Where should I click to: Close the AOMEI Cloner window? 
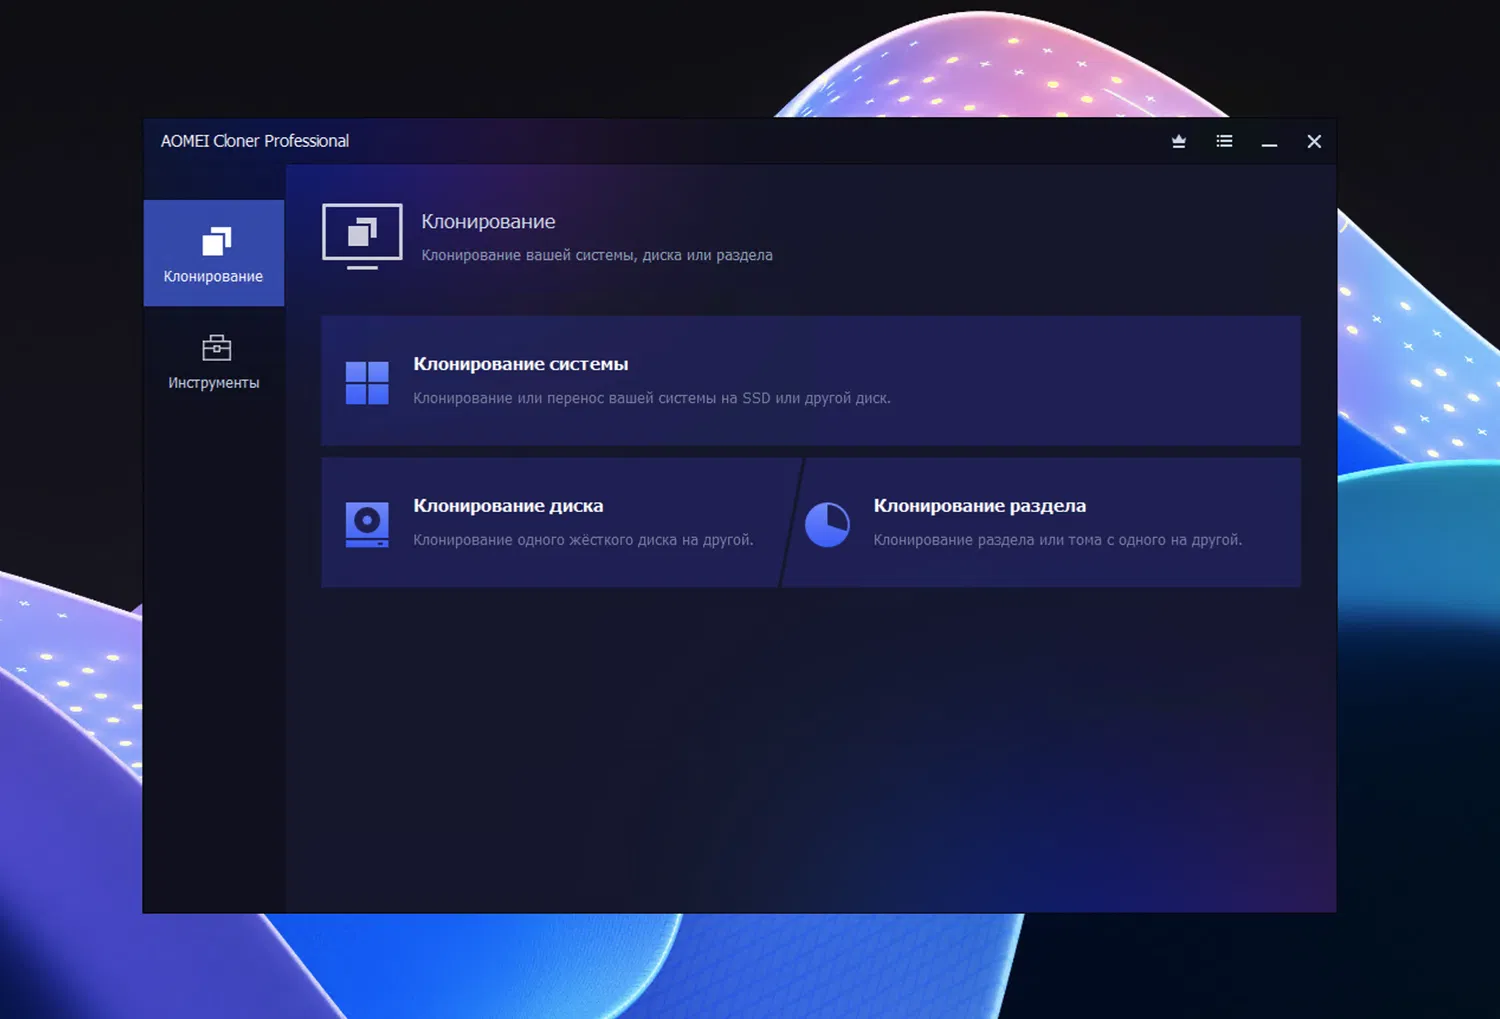tap(1314, 142)
